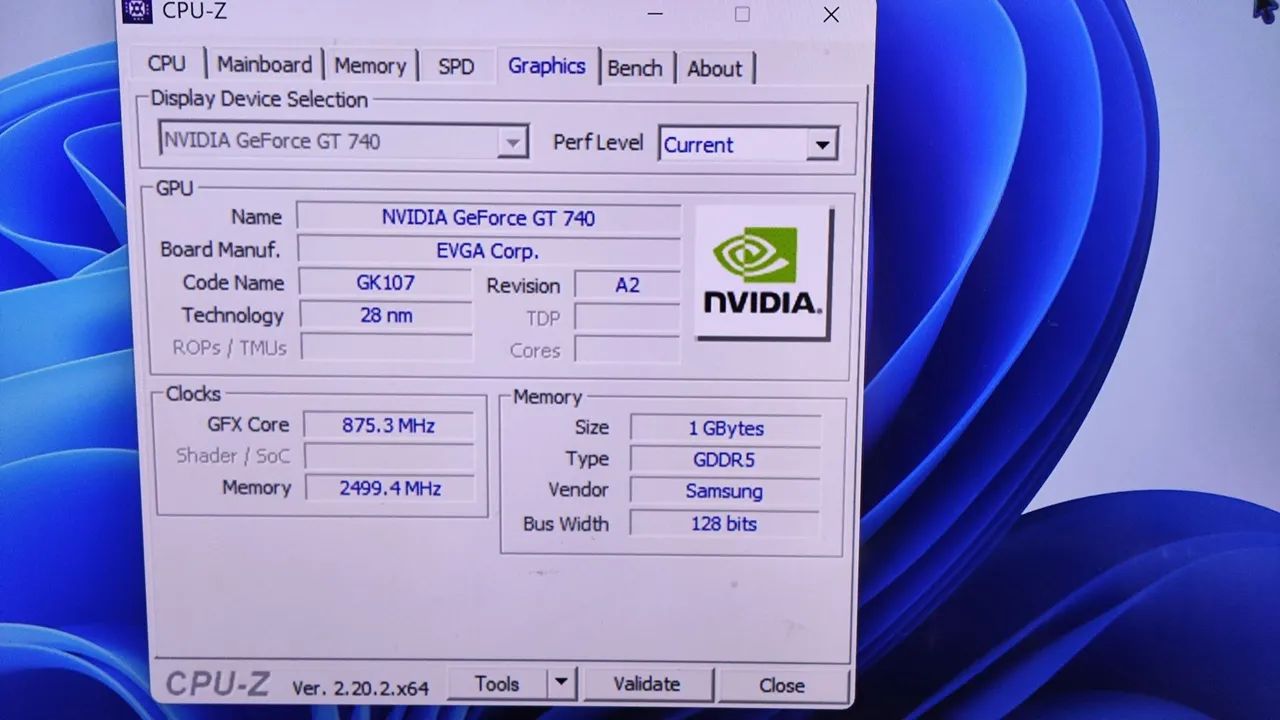This screenshot has height=720, width=1280.
Task: Click the Display Device Selection group label
Action: 259,99
